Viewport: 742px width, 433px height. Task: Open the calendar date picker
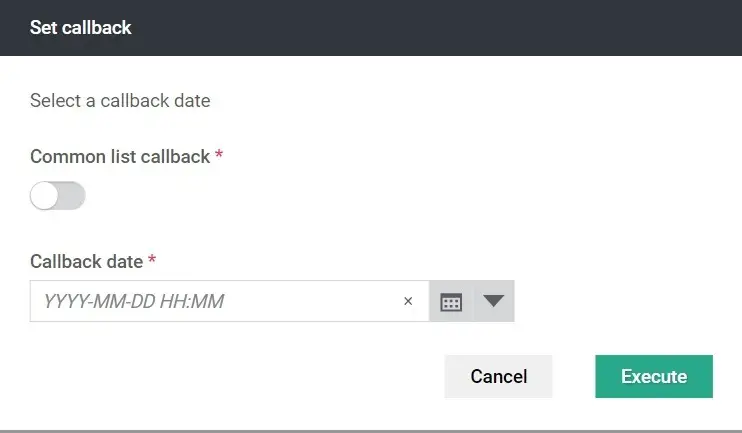click(x=451, y=302)
